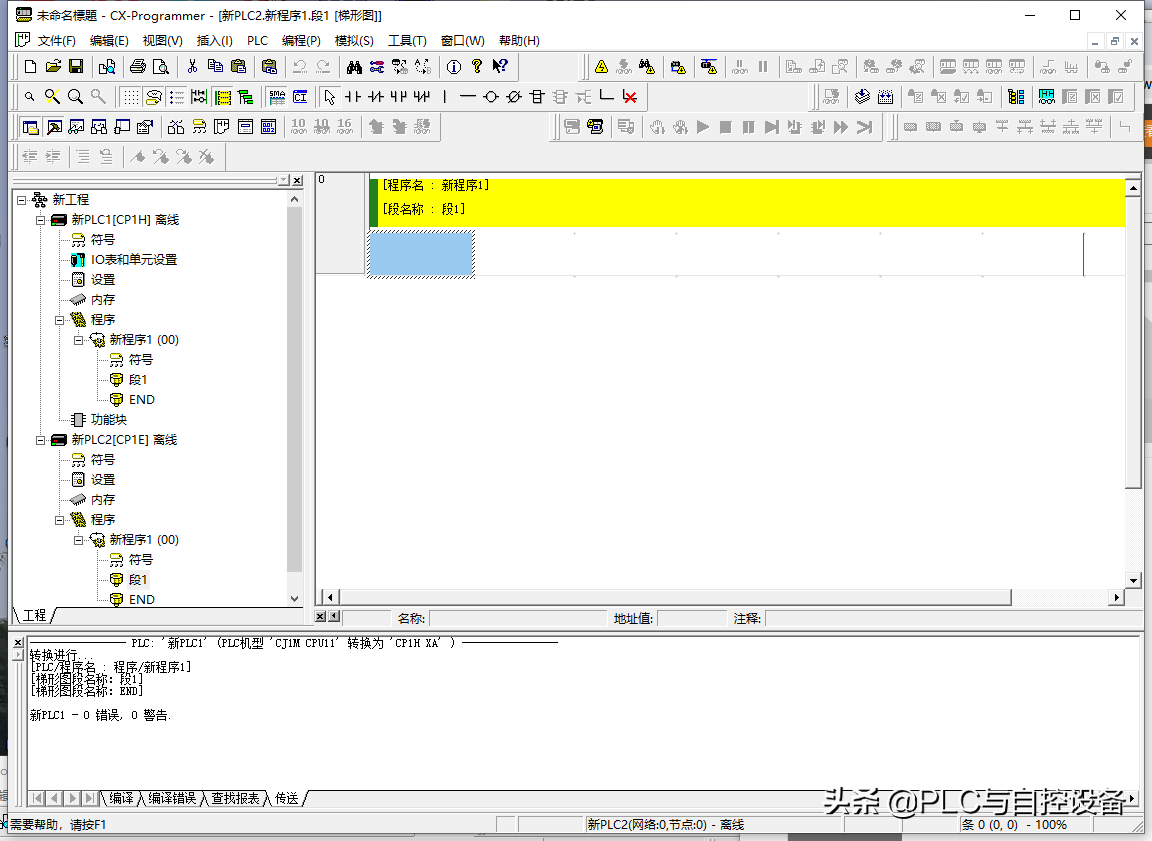
Task: Collapse the 程序 node under 新PLC2
Action: 60,520
